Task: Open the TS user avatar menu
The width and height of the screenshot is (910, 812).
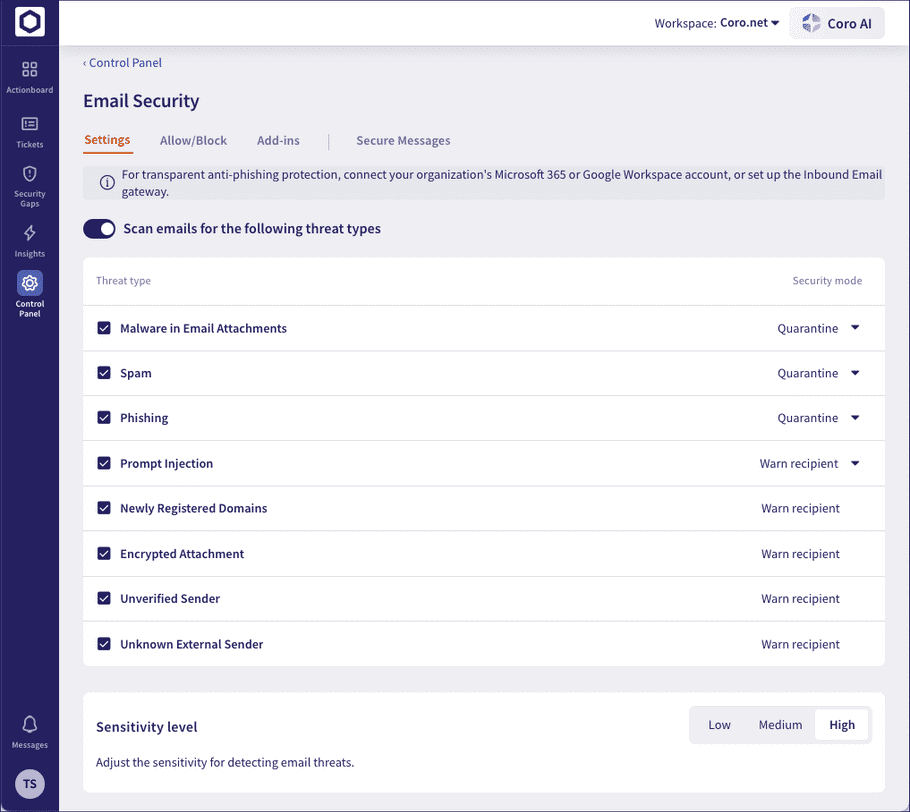Action: (x=30, y=784)
